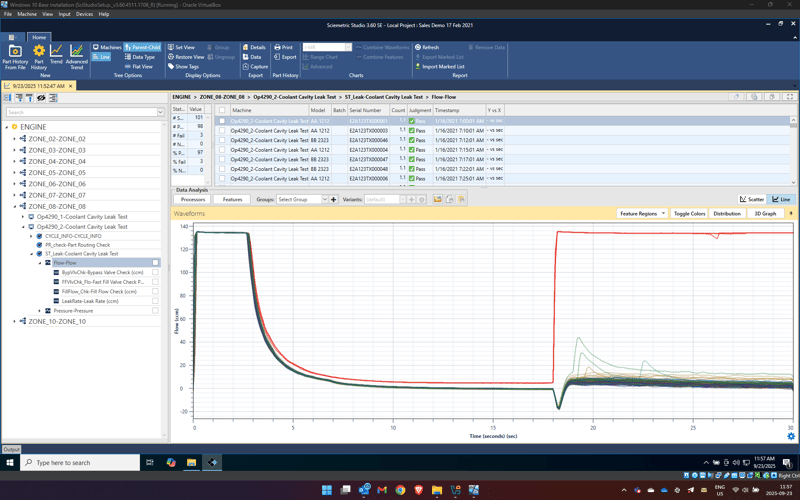800x500 pixels.
Task: Click the Distribution button
Action: (727, 213)
